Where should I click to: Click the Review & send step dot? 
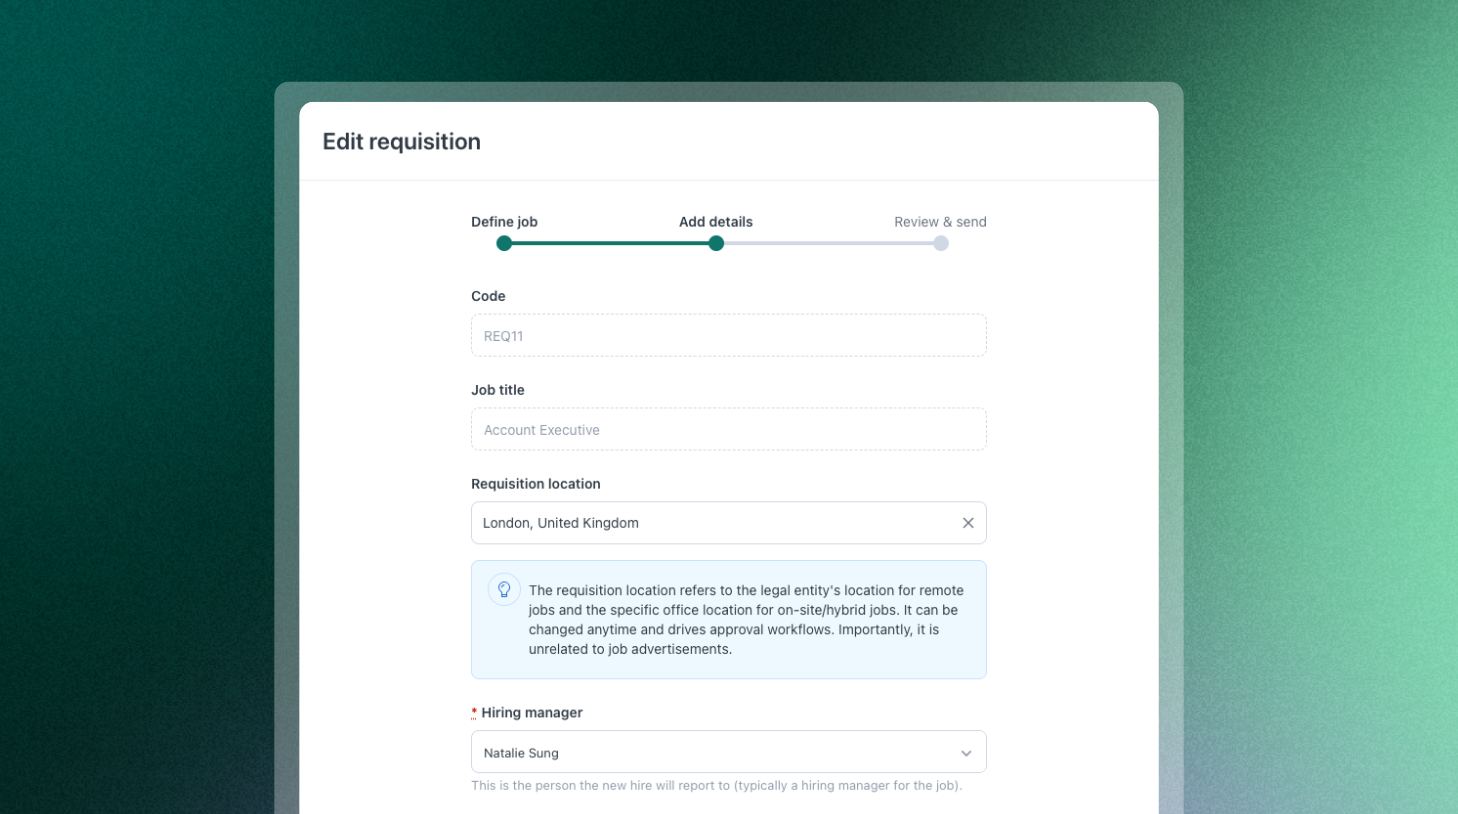click(x=941, y=243)
